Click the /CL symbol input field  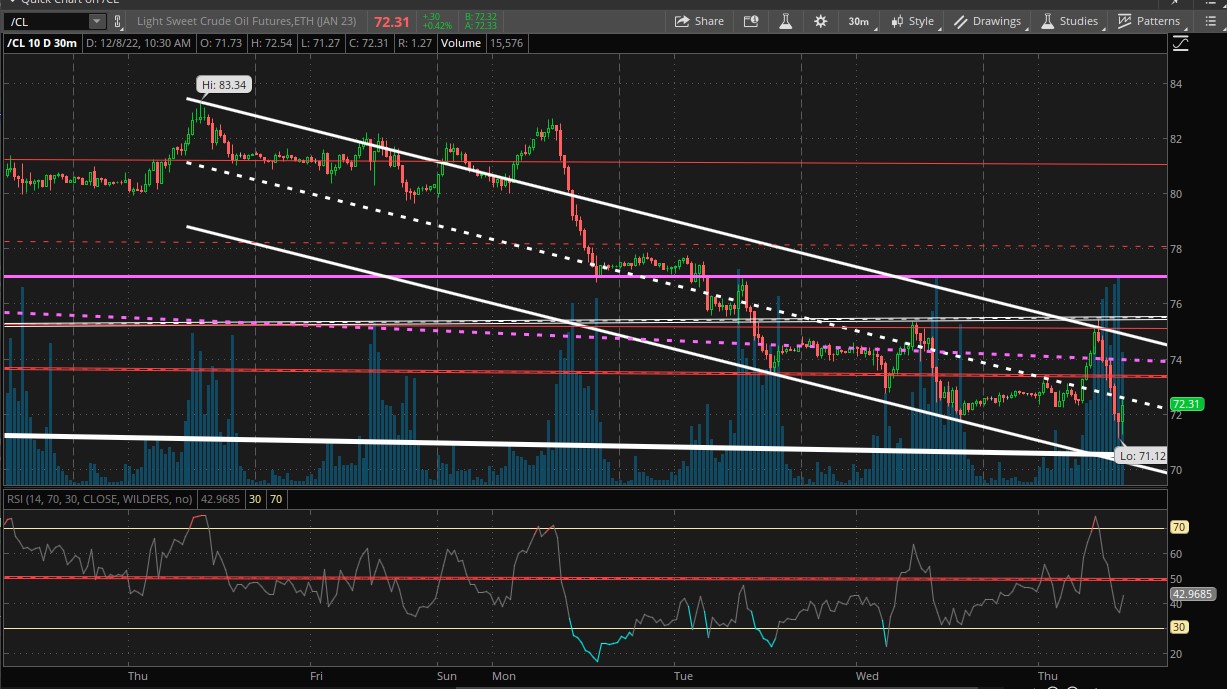point(46,21)
